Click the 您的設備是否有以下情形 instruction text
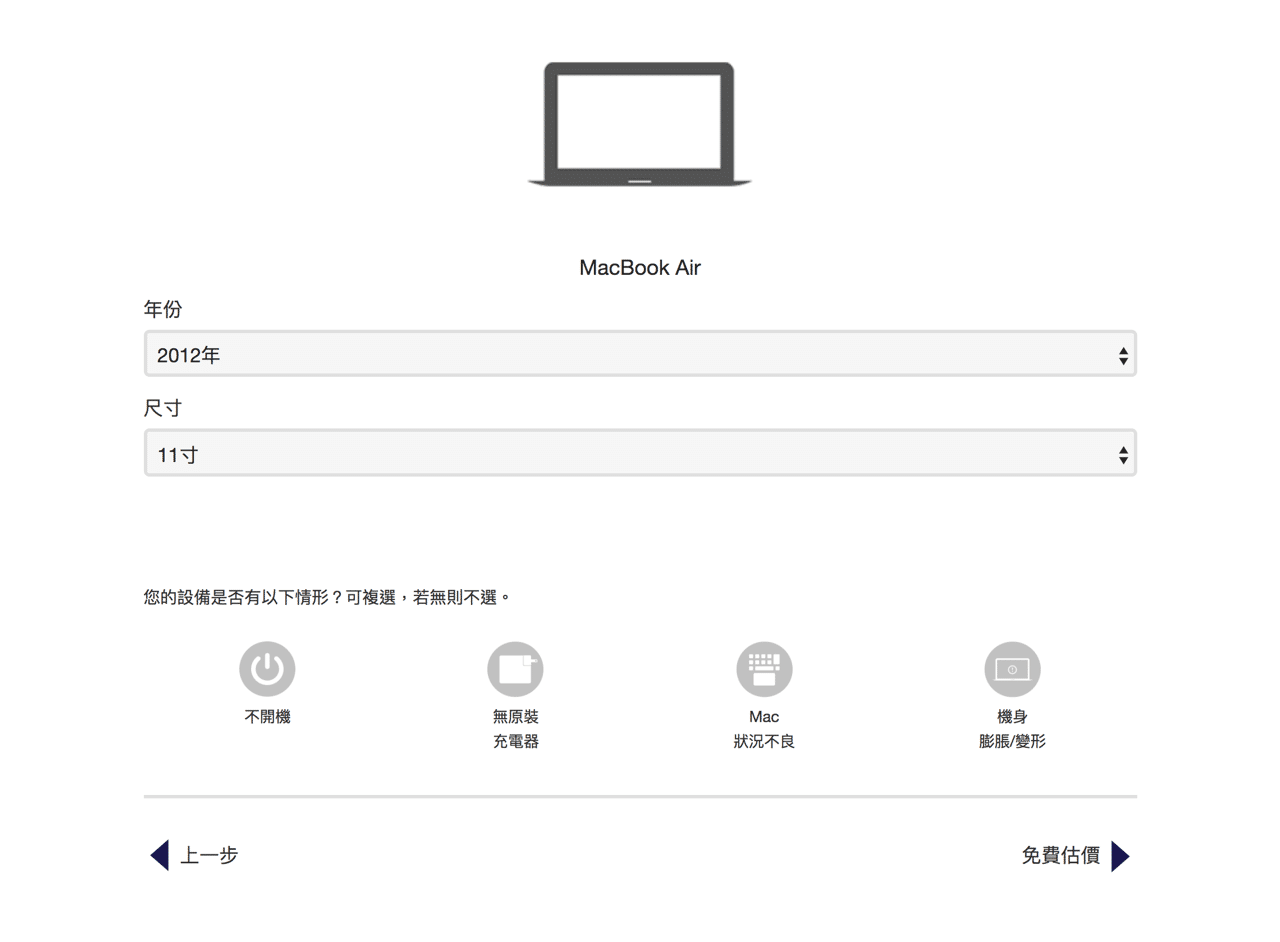The height and width of the screenshot is (942, 1280). [328, 598]
